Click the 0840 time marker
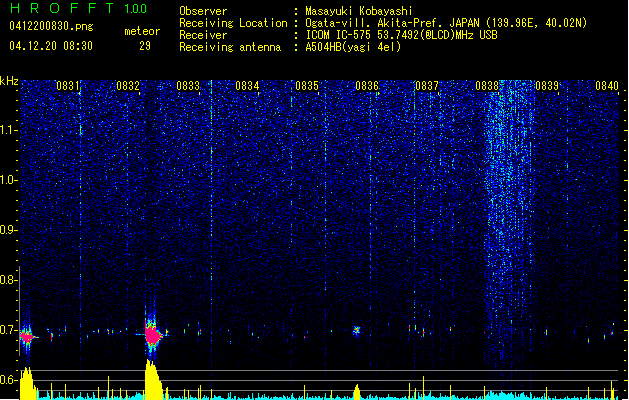The image size is (629, 400). click(x=607, y=86)
